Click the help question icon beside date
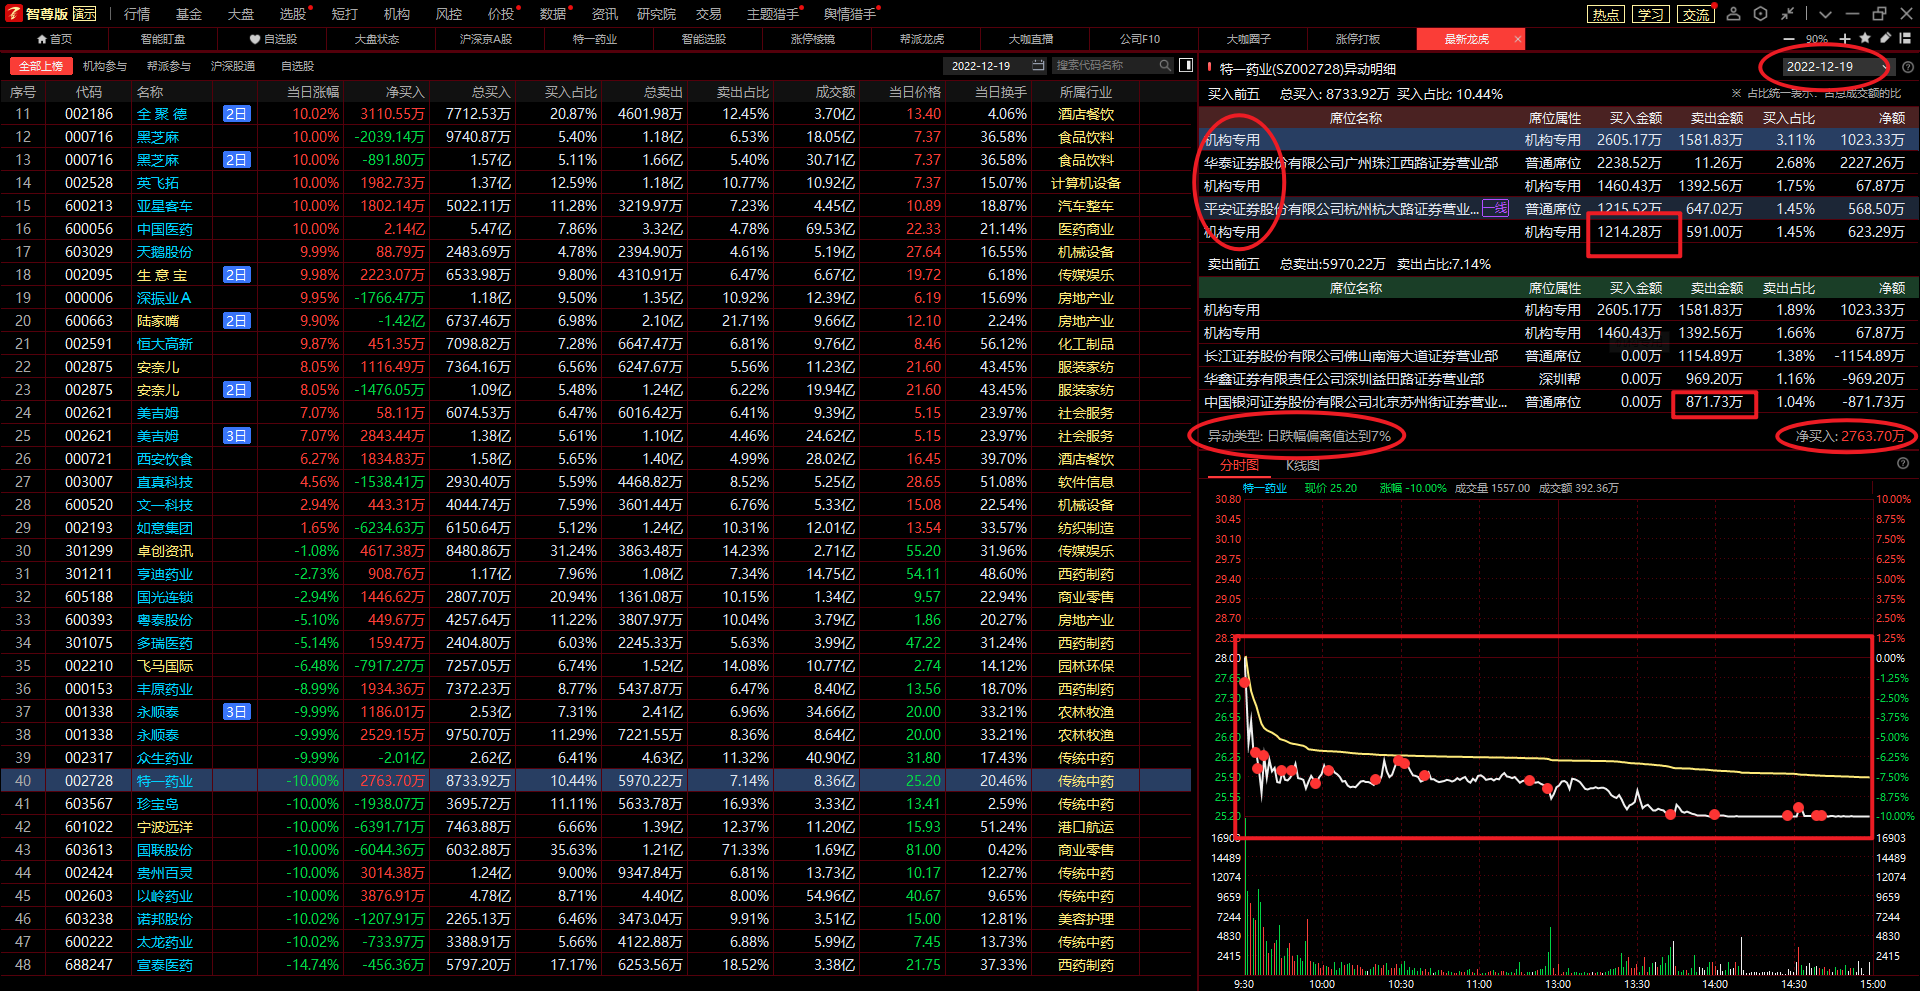 point(1907,67)
